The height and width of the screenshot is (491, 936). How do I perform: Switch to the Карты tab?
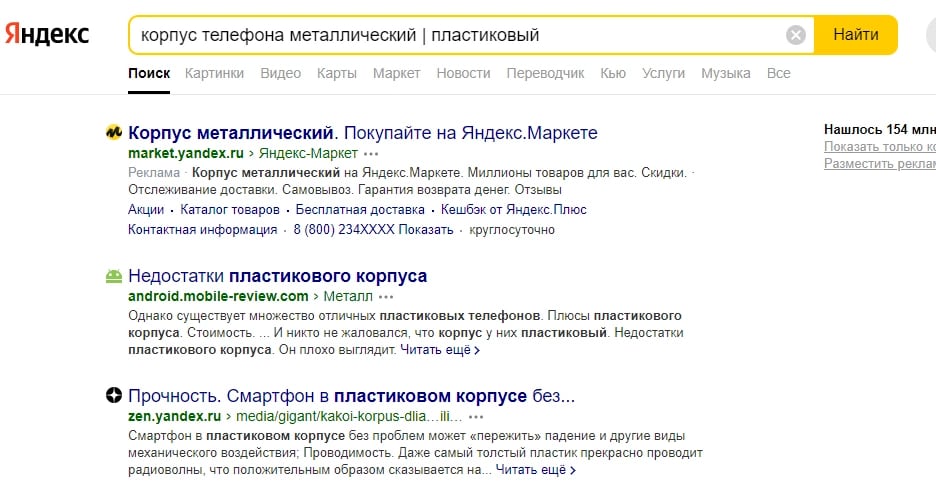point(337,73)
